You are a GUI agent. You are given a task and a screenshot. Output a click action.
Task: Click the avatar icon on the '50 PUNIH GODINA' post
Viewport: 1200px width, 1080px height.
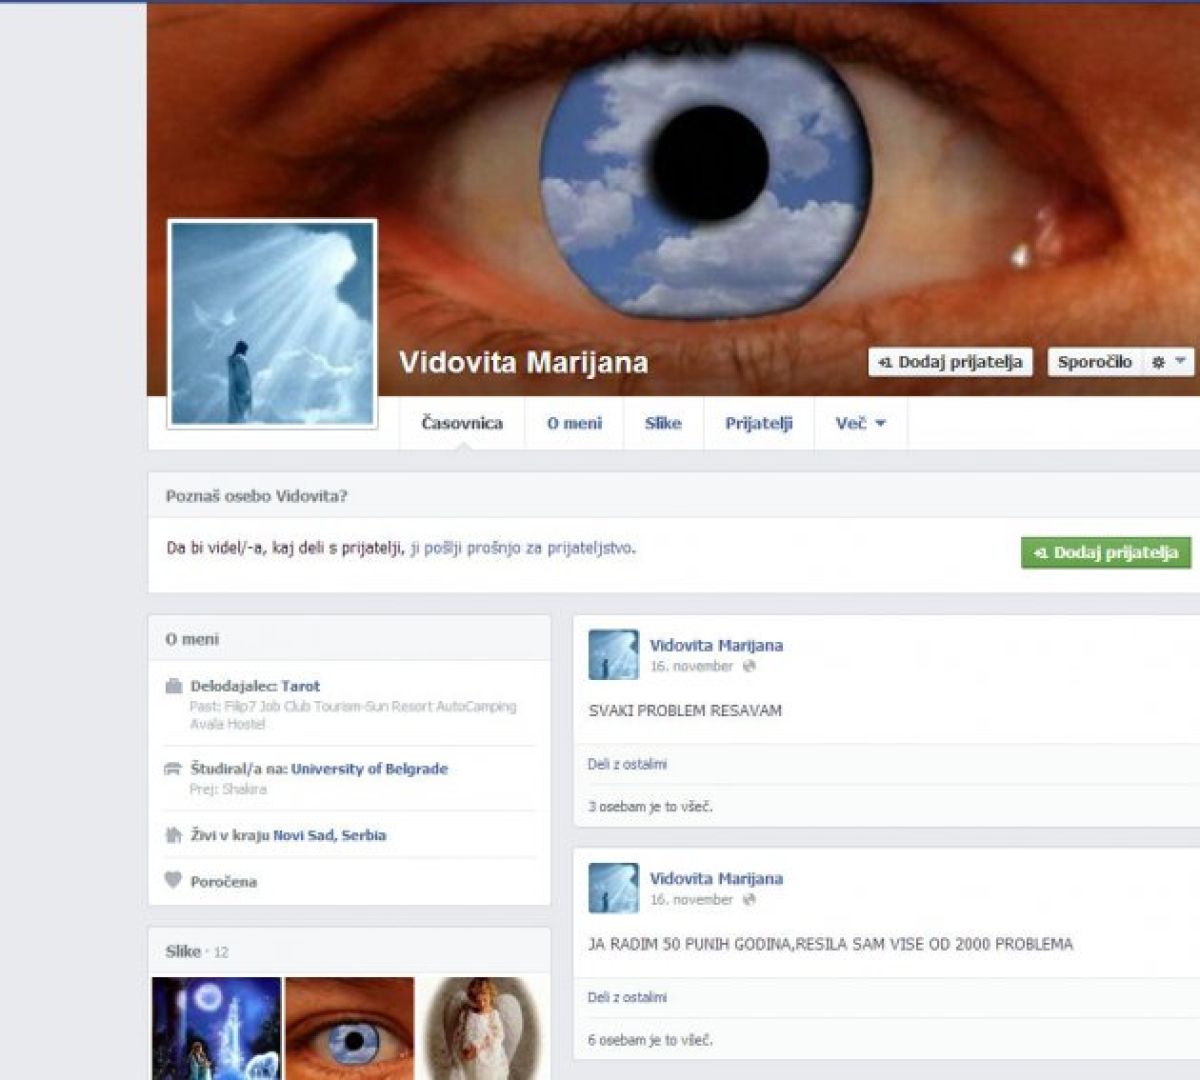tap(613, 888)
